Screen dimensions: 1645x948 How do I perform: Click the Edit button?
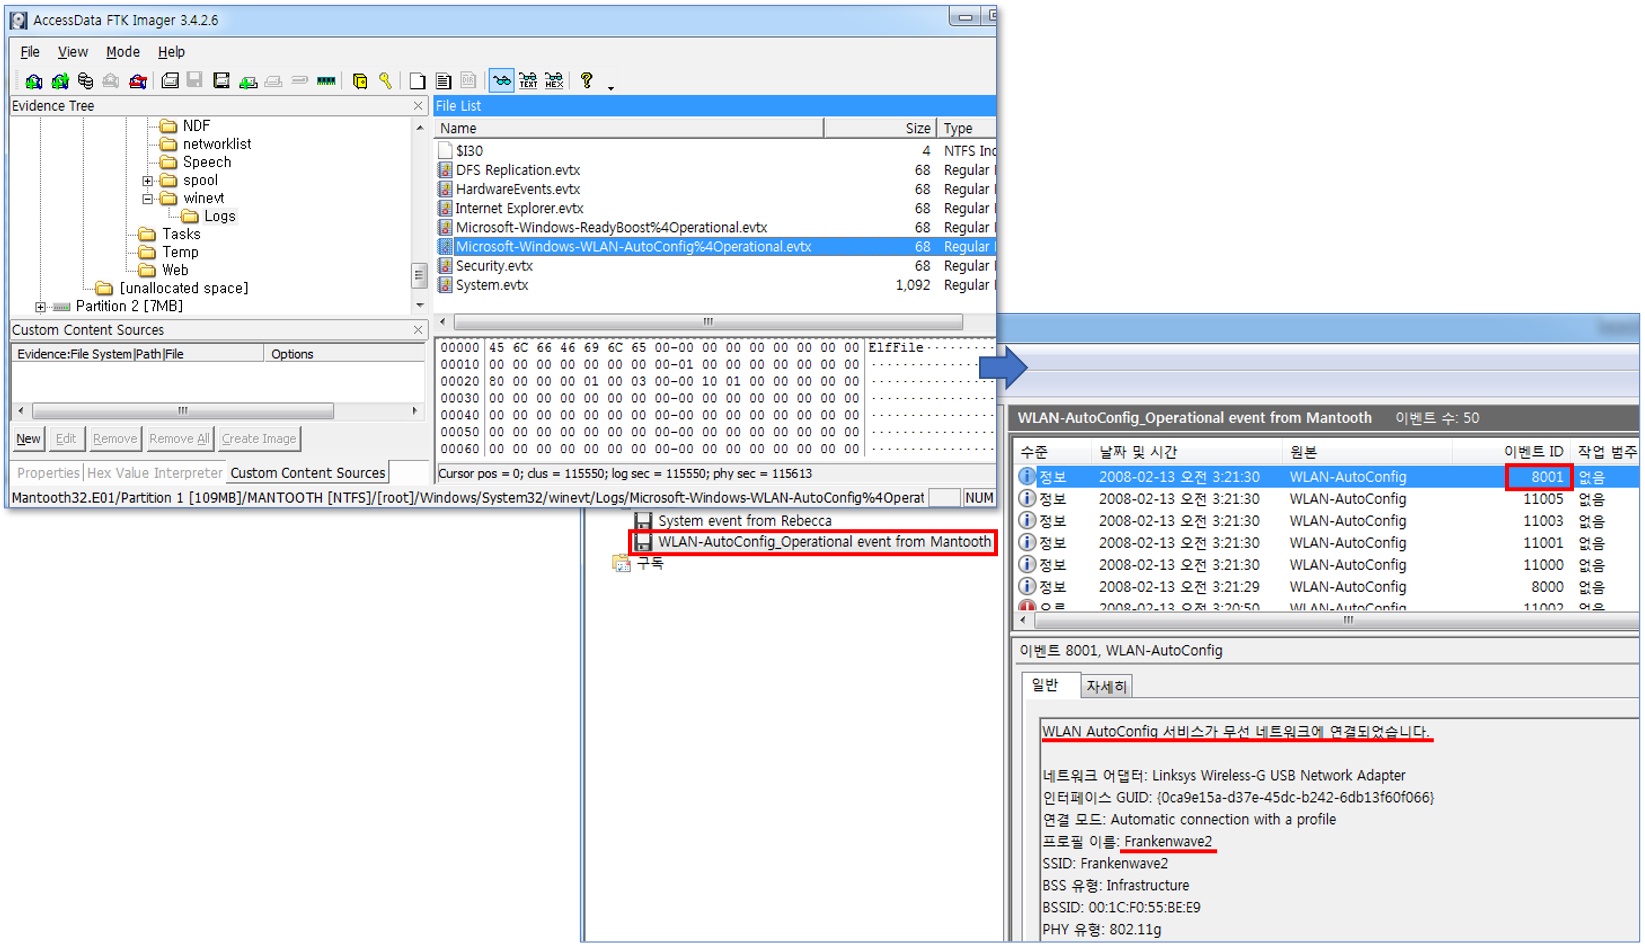click(x=66, y=439)
